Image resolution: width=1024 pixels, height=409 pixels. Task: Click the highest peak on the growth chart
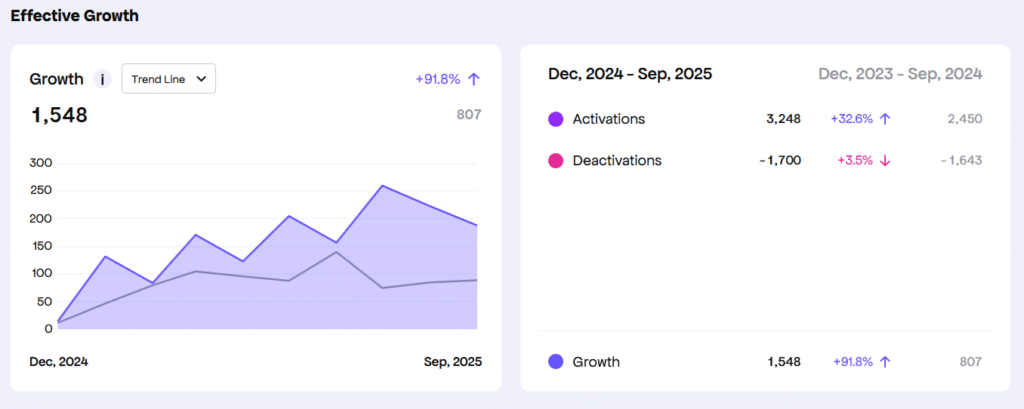pos(382,186)
